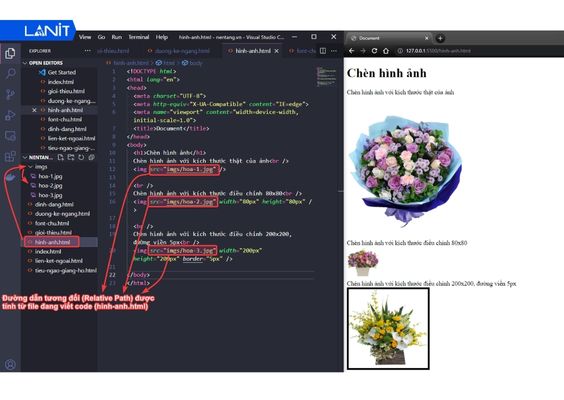
Task: Open the Source Control view
Action: click(10, 95)
